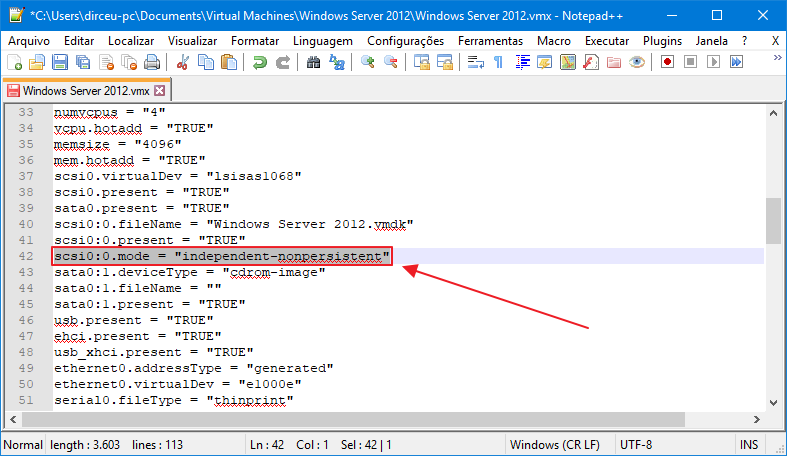Viewport: 787px width, 456px height.
Task: Open the Macro menu
Action: pyautogui.click(x=554, y=41)
